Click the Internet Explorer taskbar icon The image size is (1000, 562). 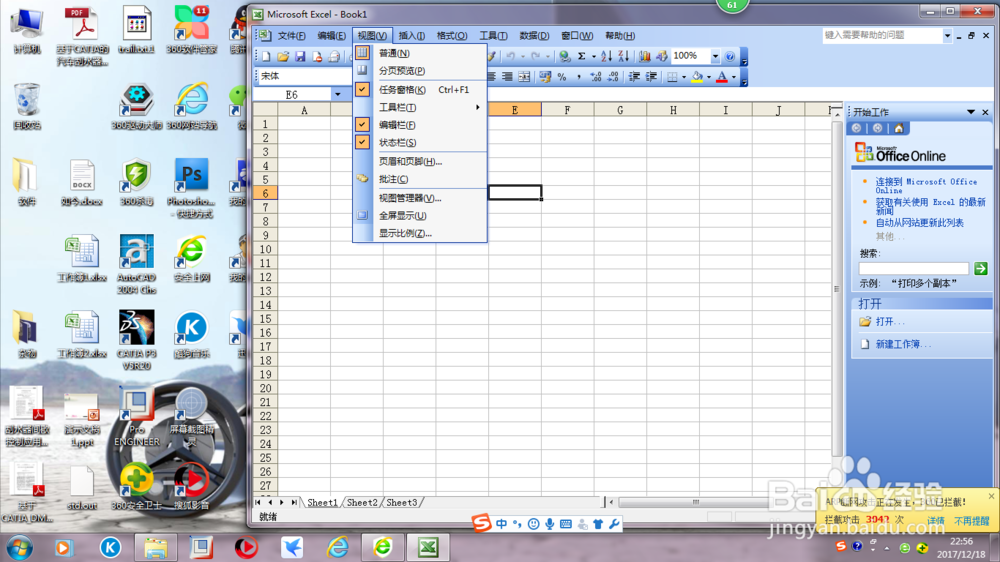(337, 547)
